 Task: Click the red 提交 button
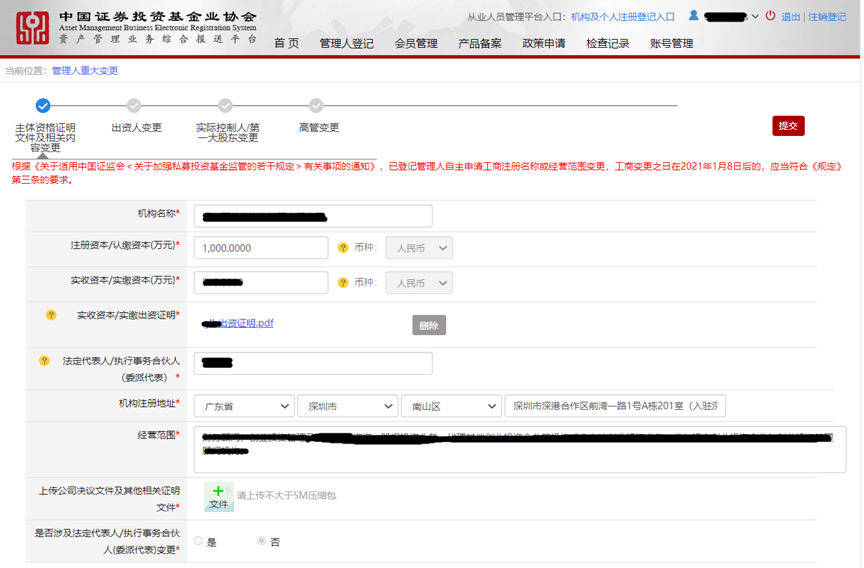tap(788, 126)
